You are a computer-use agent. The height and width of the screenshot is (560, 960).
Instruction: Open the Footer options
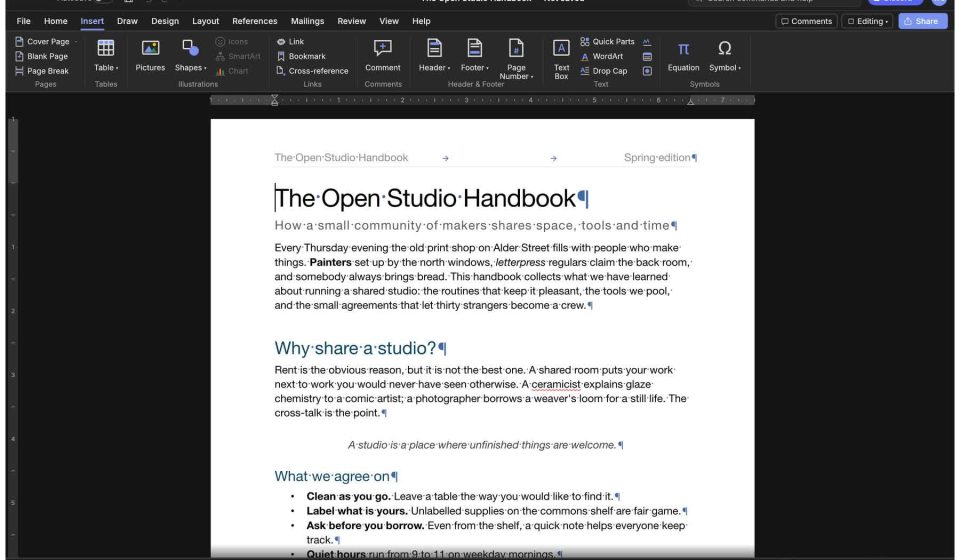(x=474, y=55)
